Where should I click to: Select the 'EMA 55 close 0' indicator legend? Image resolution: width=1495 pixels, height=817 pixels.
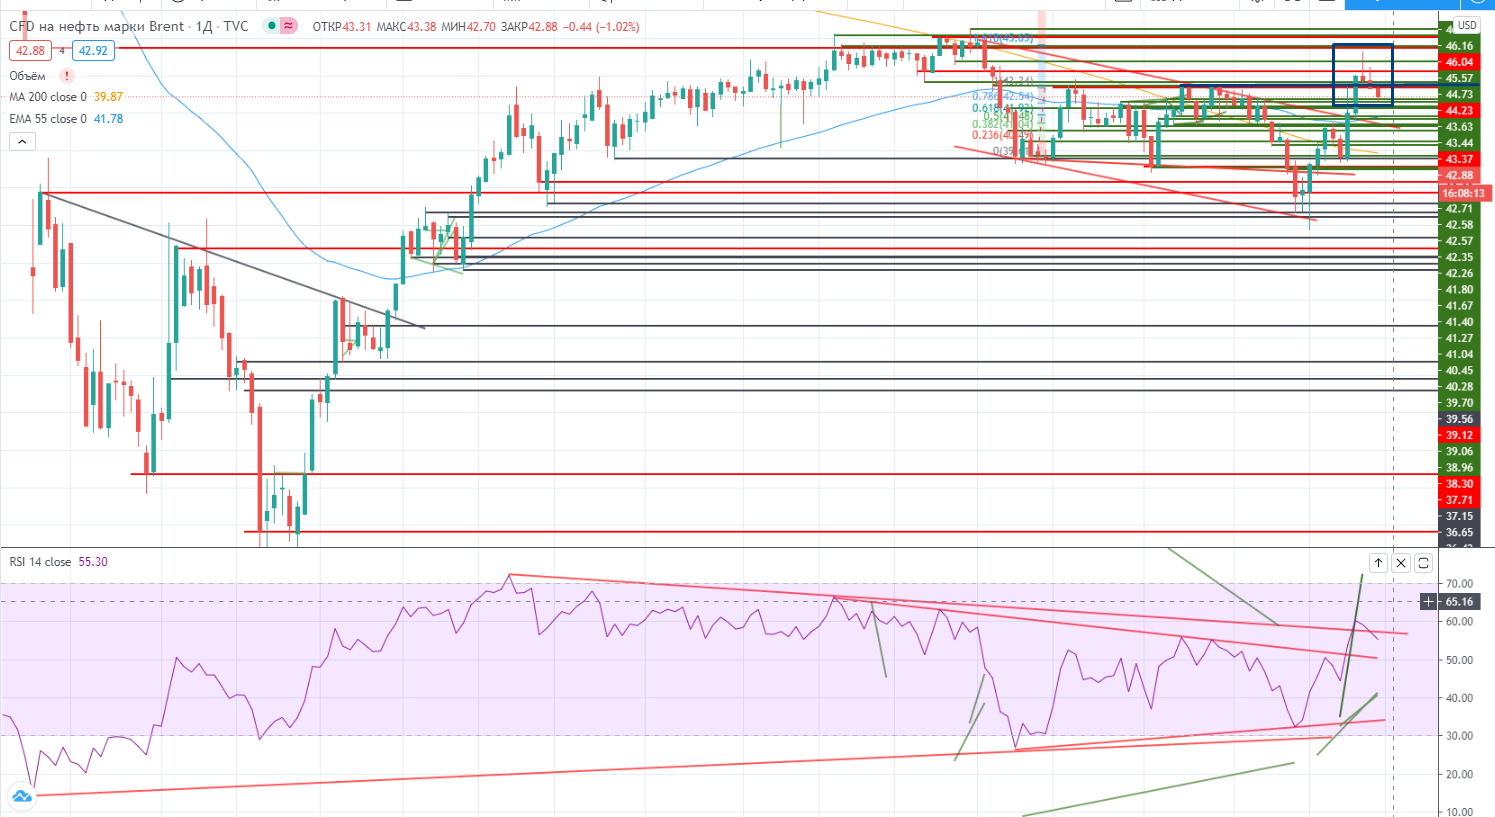click(48, 119)
